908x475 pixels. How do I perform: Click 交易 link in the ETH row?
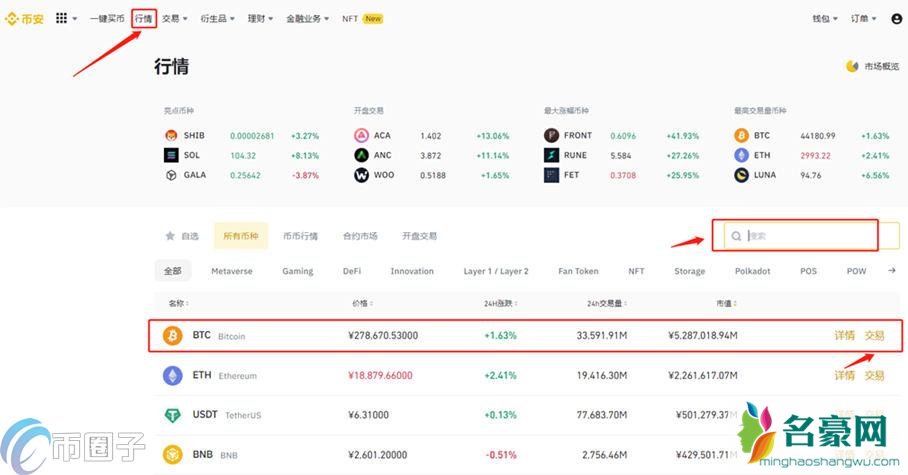coord(874,375)
